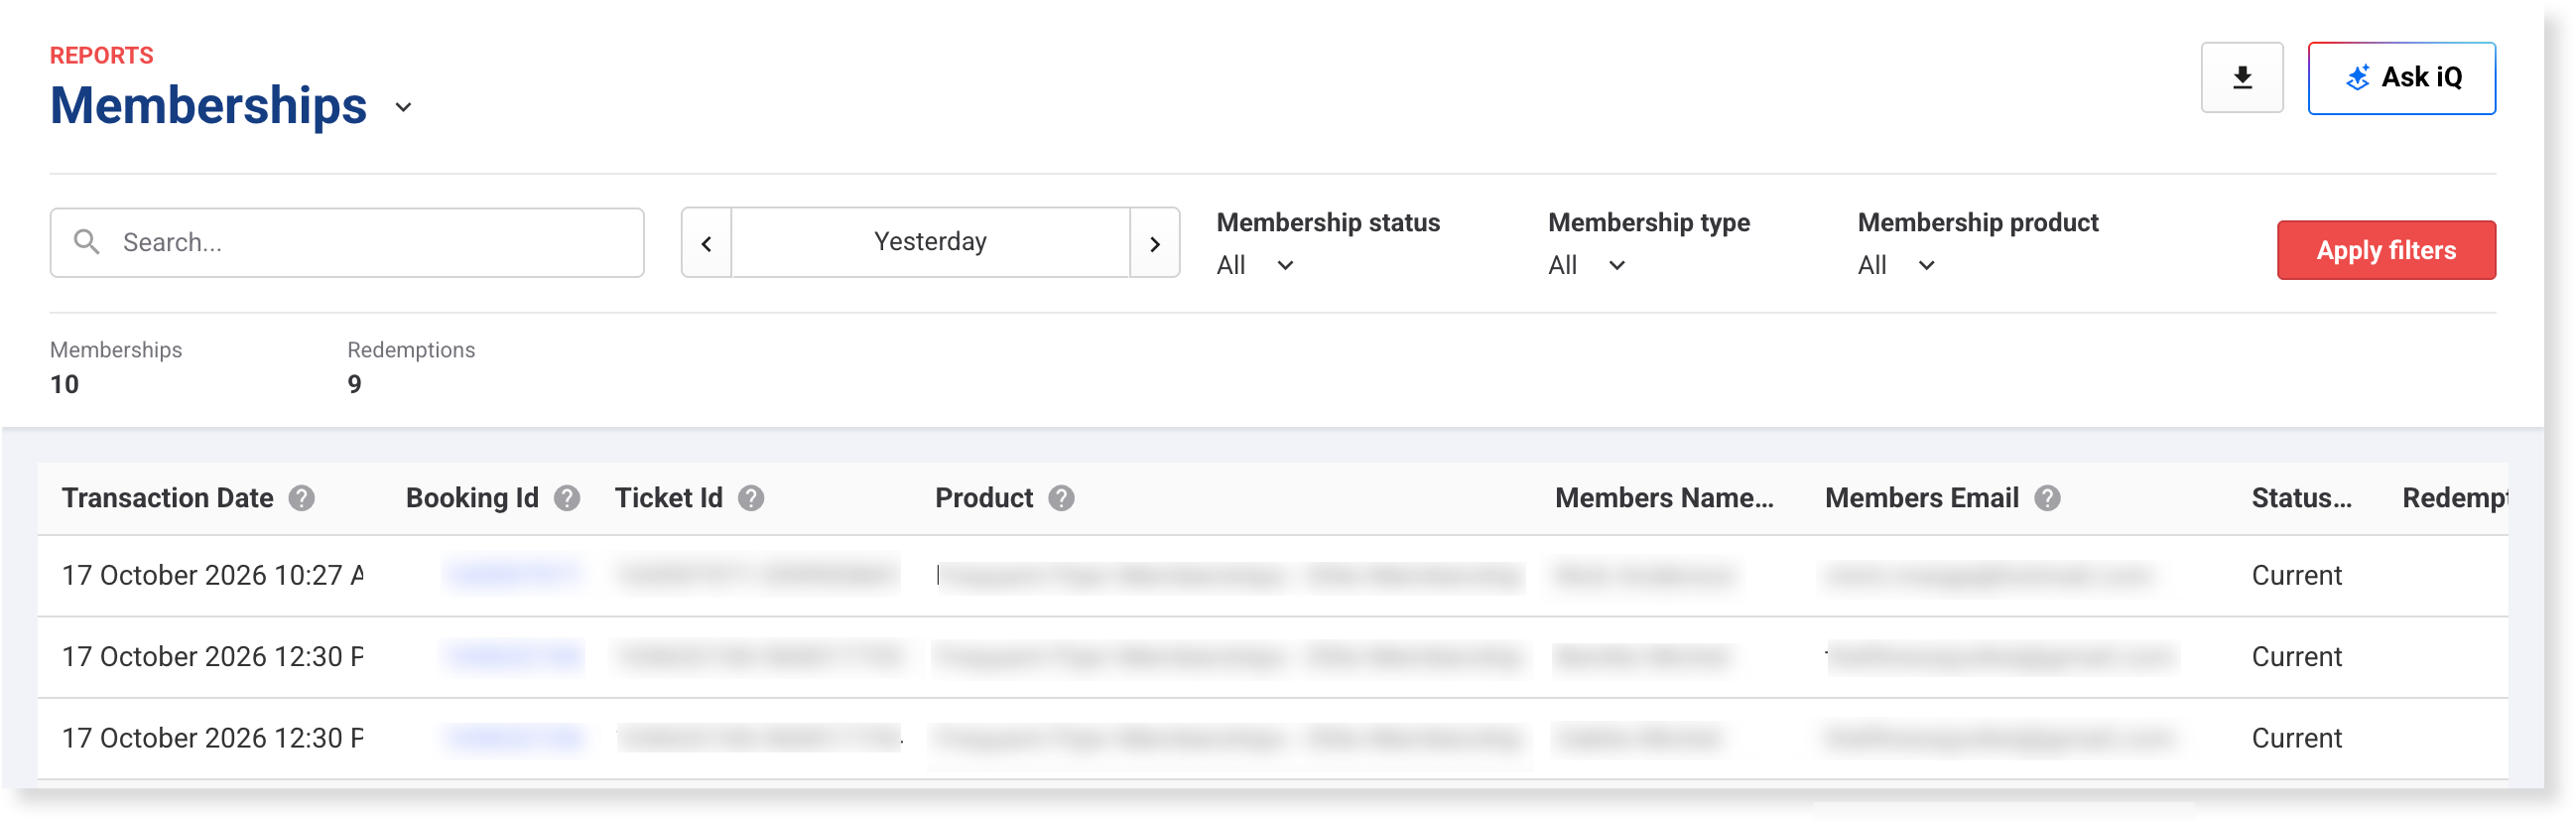Open the Ask iQ assistant
2576x820 pixels.
(2401, 78)
